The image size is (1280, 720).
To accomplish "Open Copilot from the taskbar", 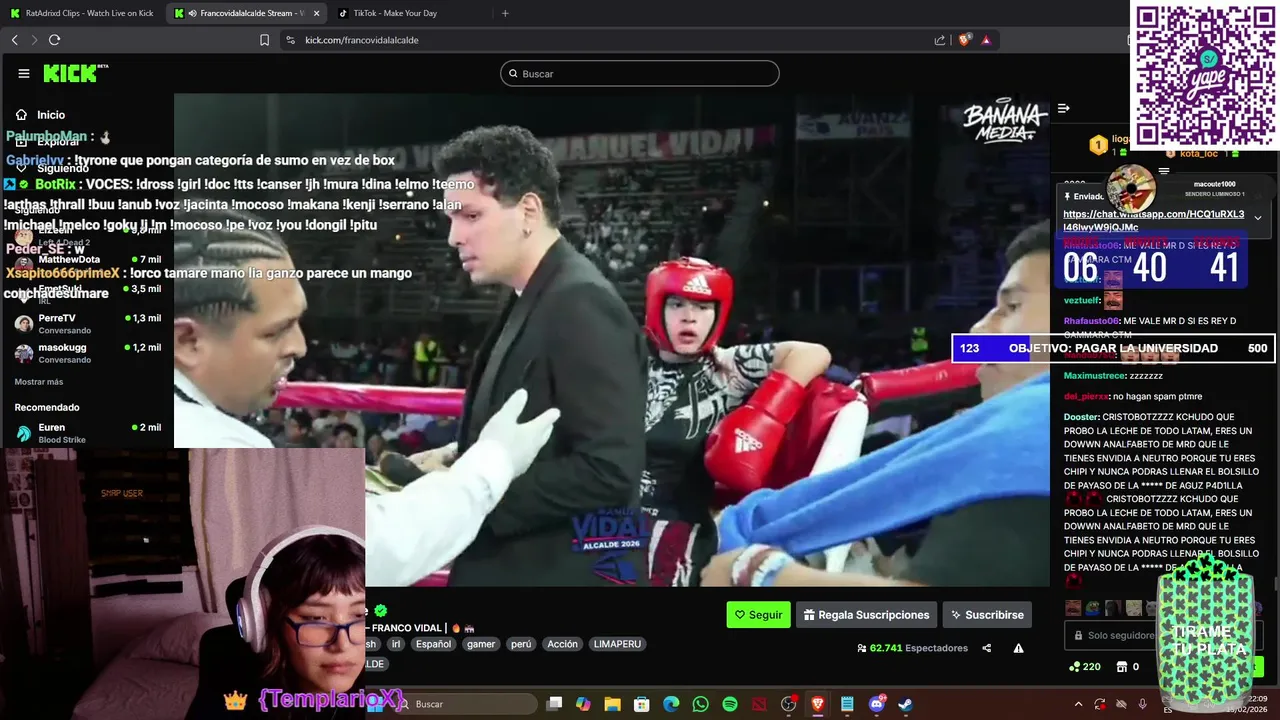I will (584, 704).
